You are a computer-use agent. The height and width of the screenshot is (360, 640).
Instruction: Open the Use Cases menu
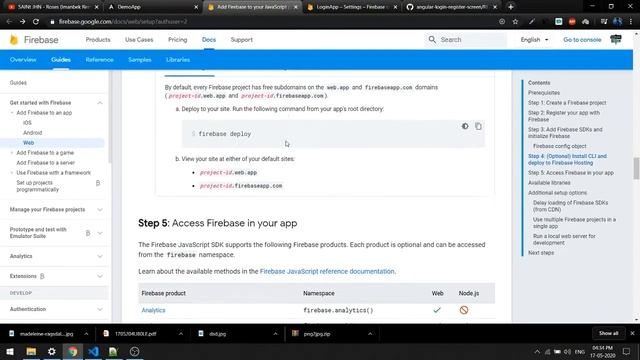click(139, 40)
